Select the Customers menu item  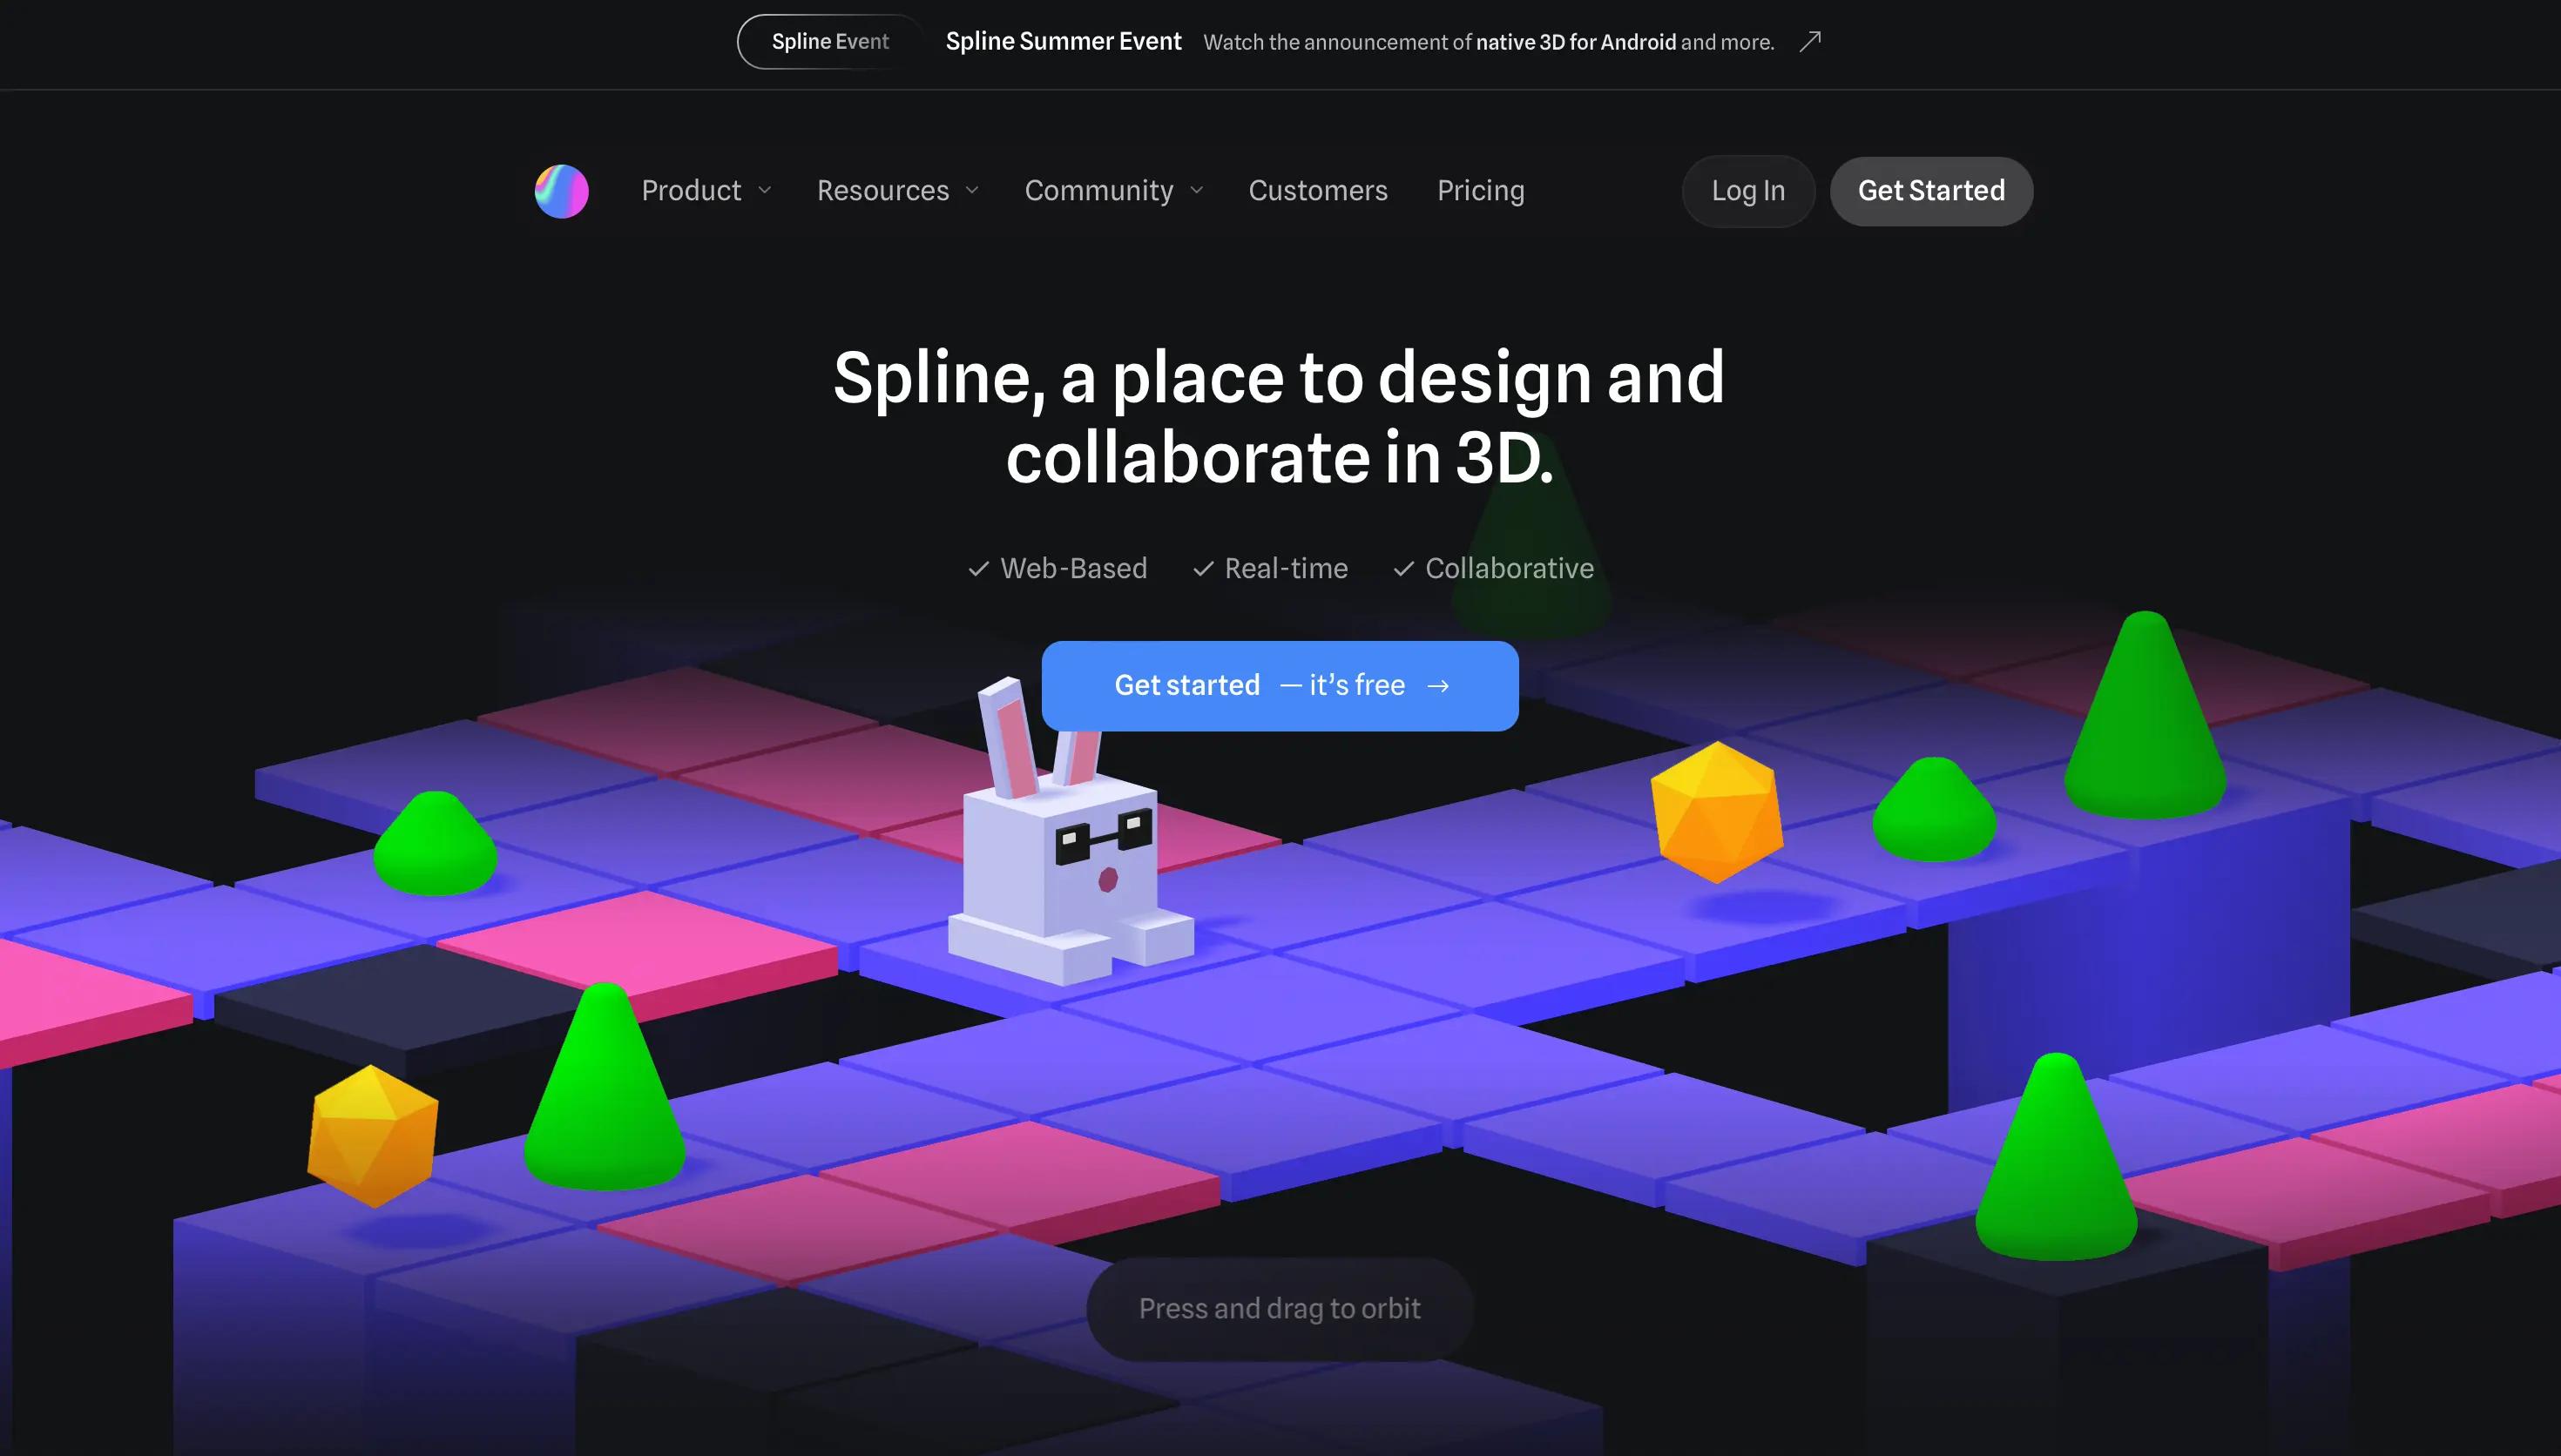click(x=1317, y=190)
